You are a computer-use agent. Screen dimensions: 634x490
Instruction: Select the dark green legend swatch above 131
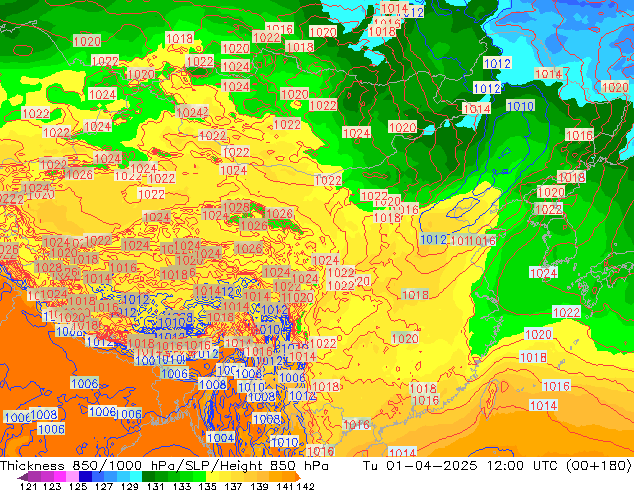pyautogui.click(x=148, y=477)
